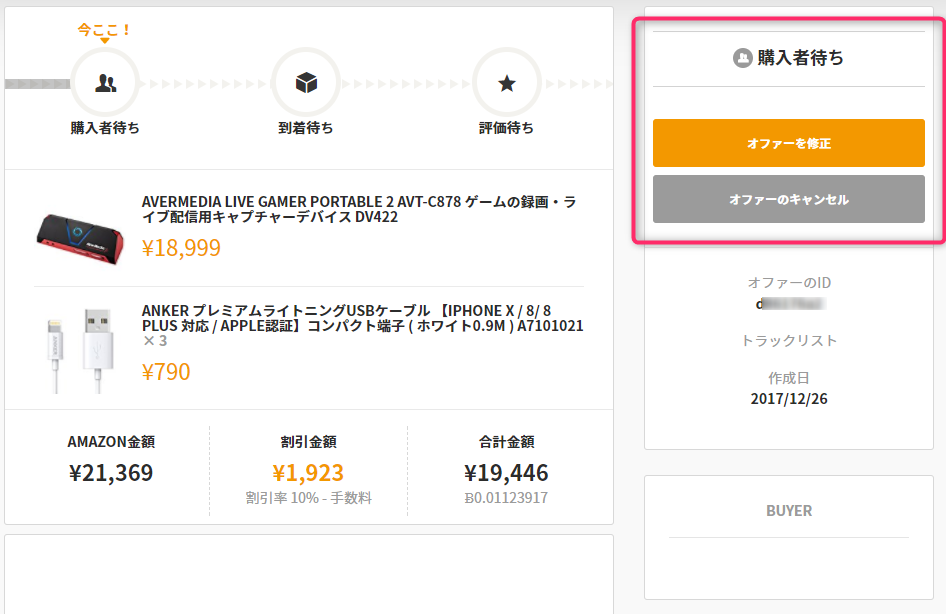Screen dimensions: 946x614
Task: Click the 今ここ! current step marker
Action: 105,29
